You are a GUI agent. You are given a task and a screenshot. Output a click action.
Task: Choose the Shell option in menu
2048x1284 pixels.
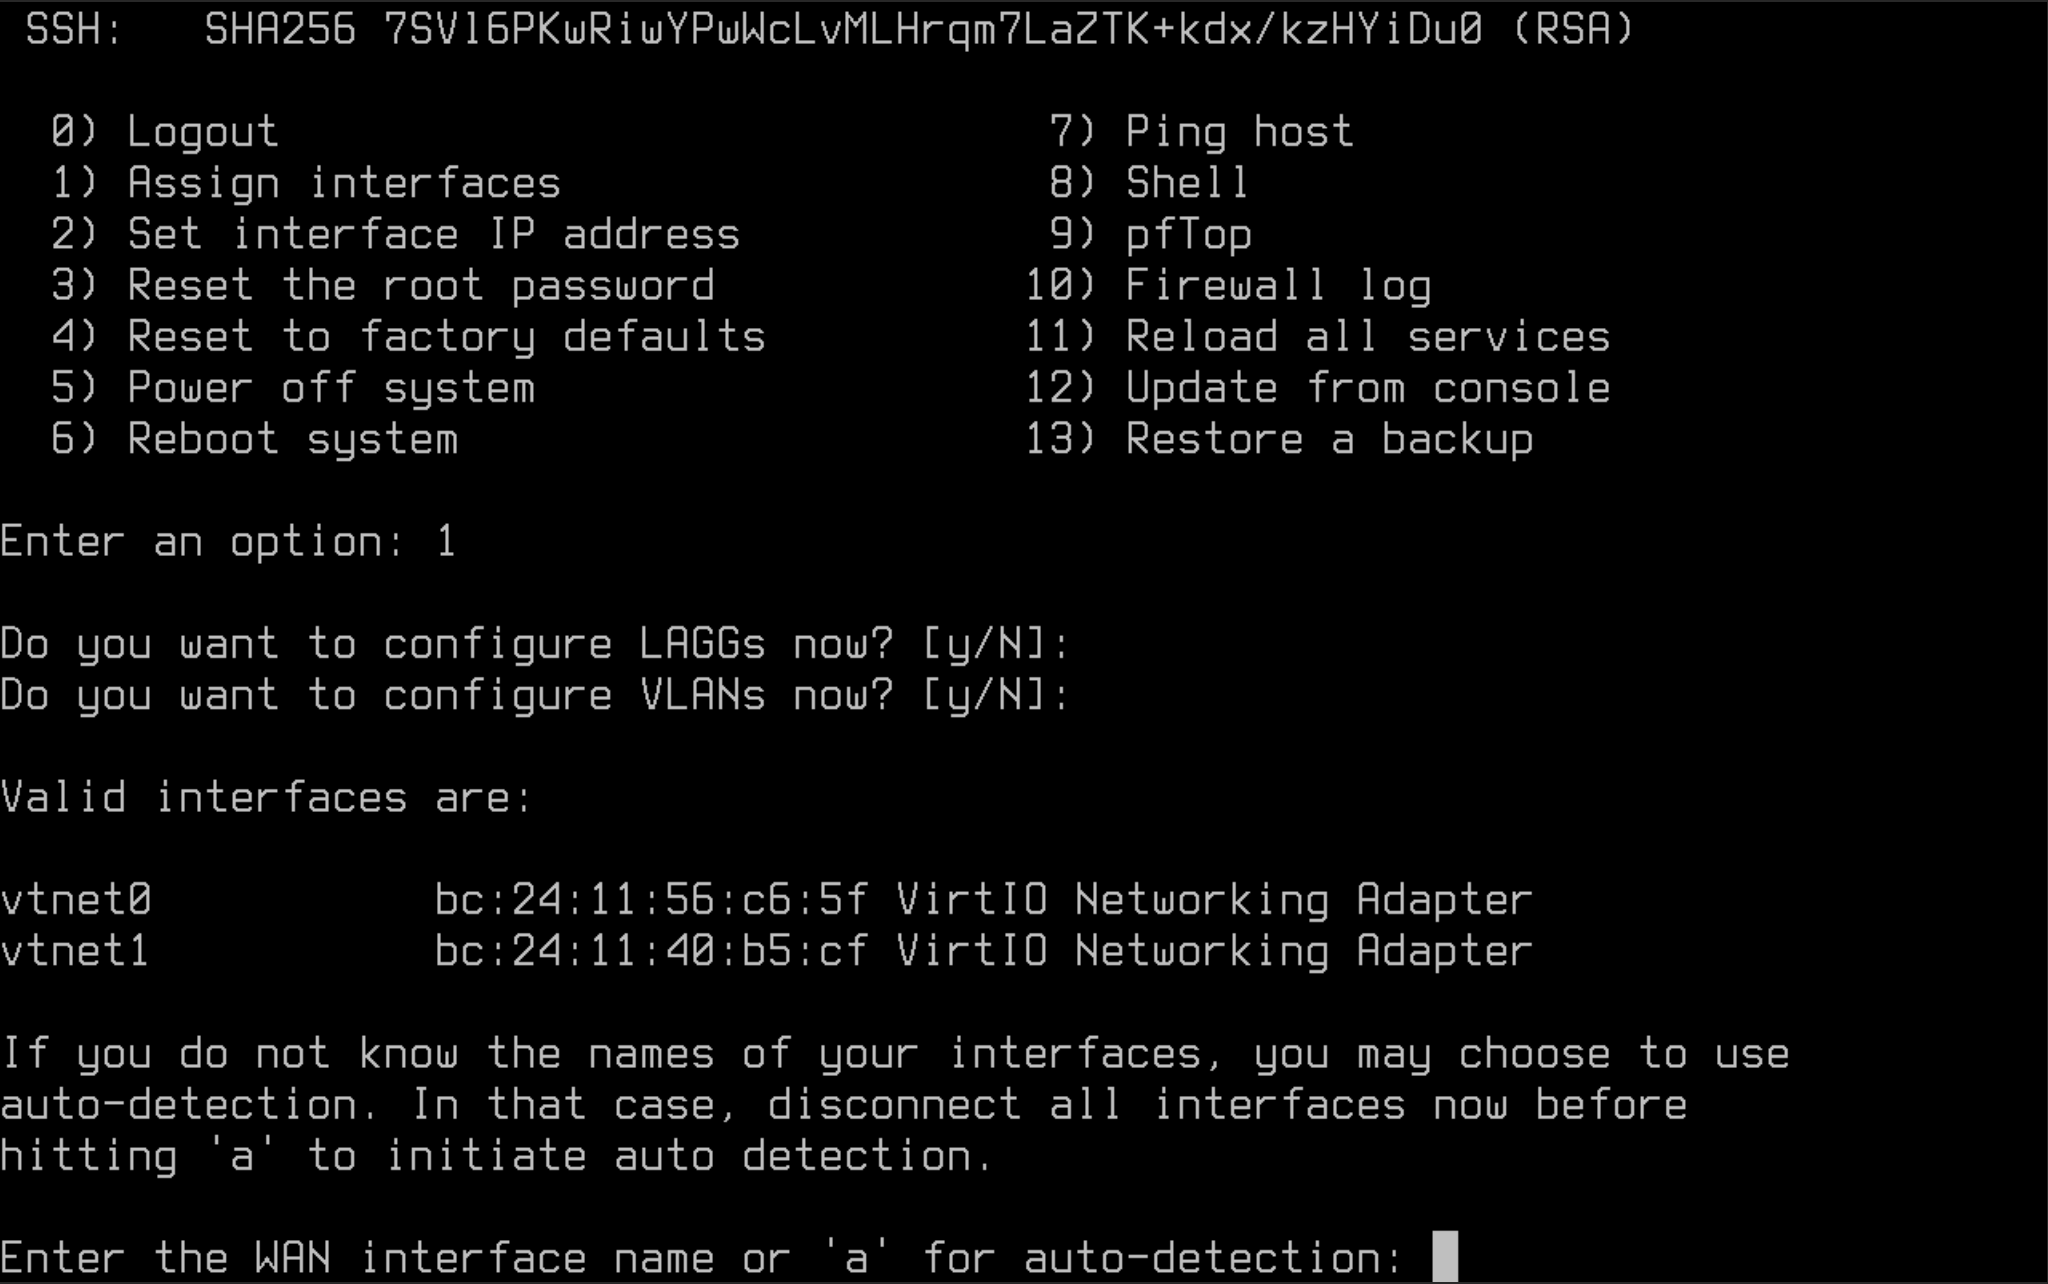(1186, 183)
